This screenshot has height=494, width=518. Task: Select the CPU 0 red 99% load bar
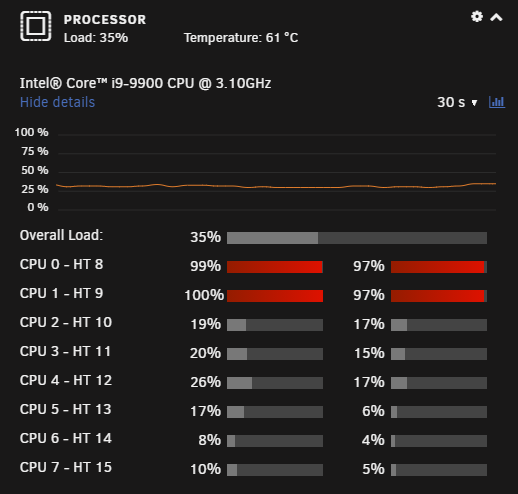pyautogui.click(x=275, y=267)
